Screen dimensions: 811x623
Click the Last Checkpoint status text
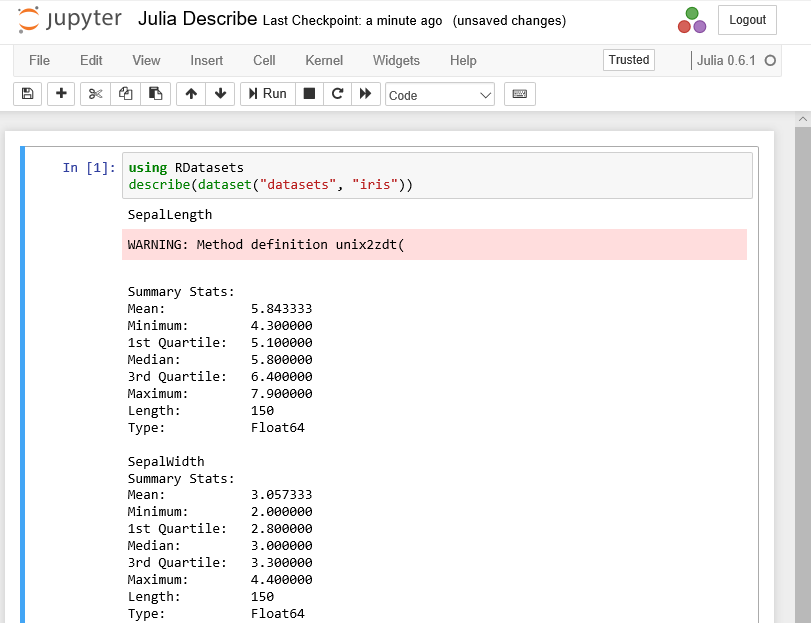click(352, 21)
